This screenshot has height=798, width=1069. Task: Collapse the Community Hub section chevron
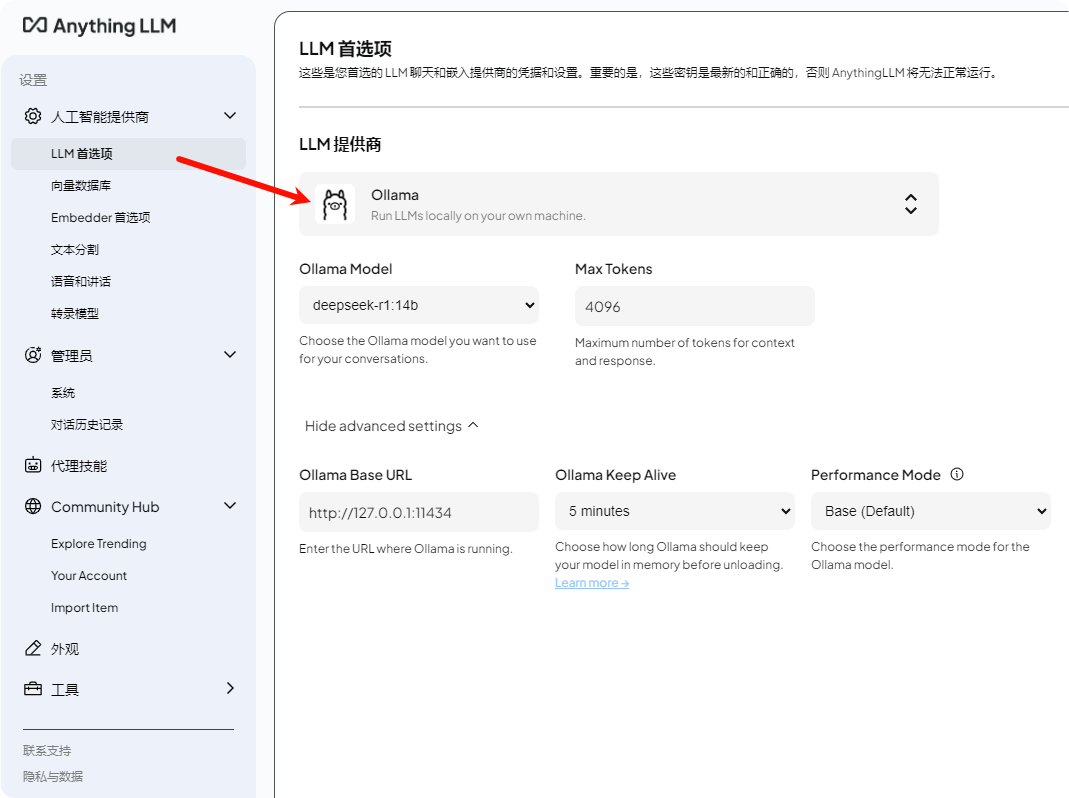coord(230,506)
